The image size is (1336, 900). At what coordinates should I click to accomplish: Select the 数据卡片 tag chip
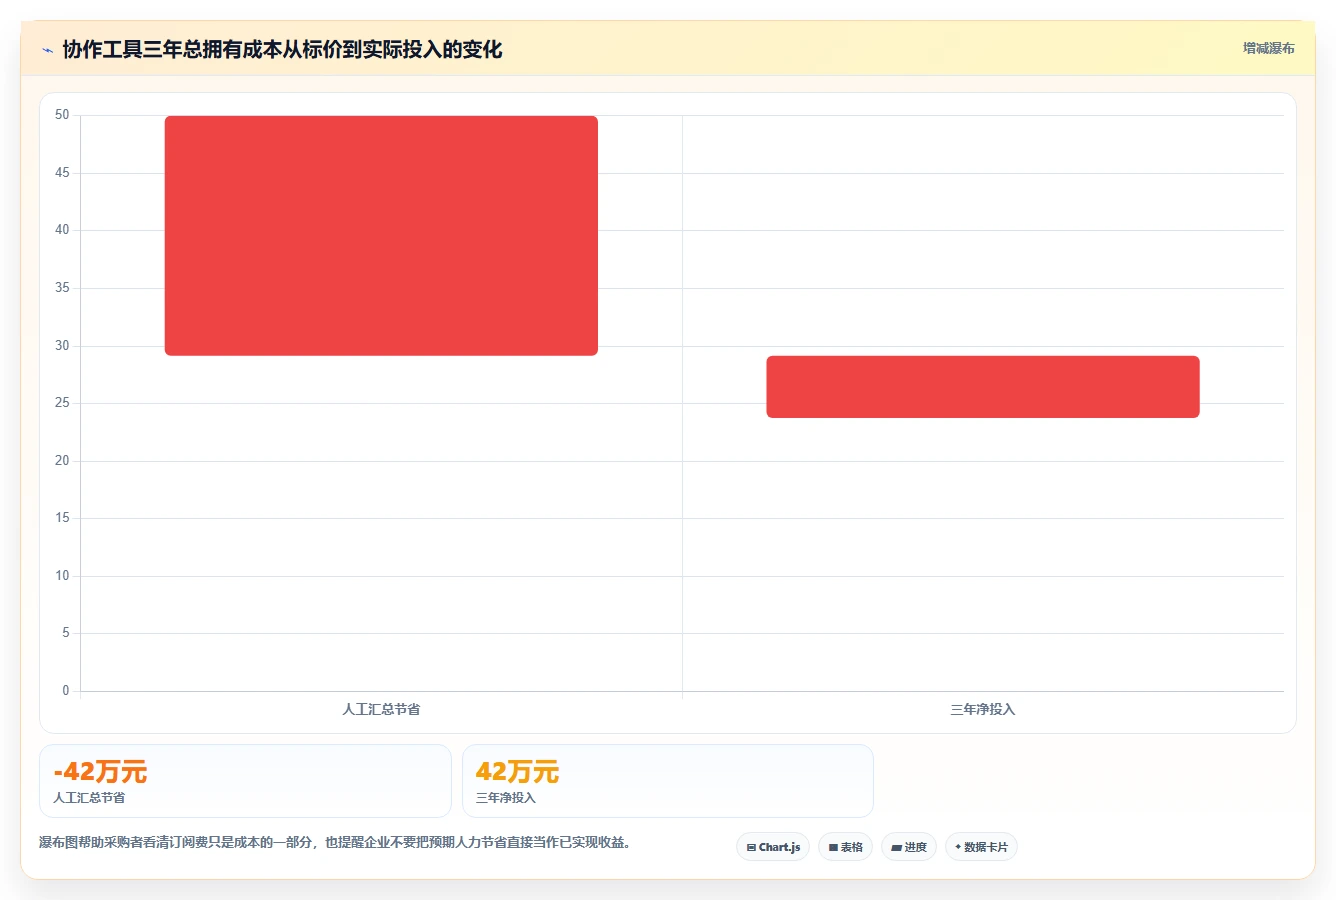tap(981, 847)
